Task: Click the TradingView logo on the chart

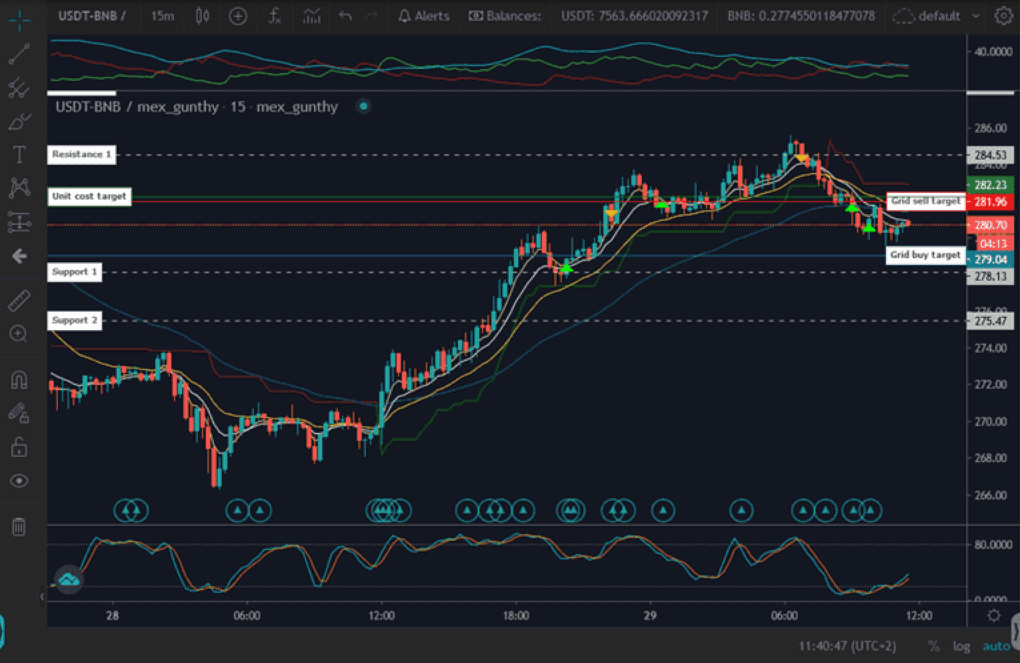Action: (69, 580)
